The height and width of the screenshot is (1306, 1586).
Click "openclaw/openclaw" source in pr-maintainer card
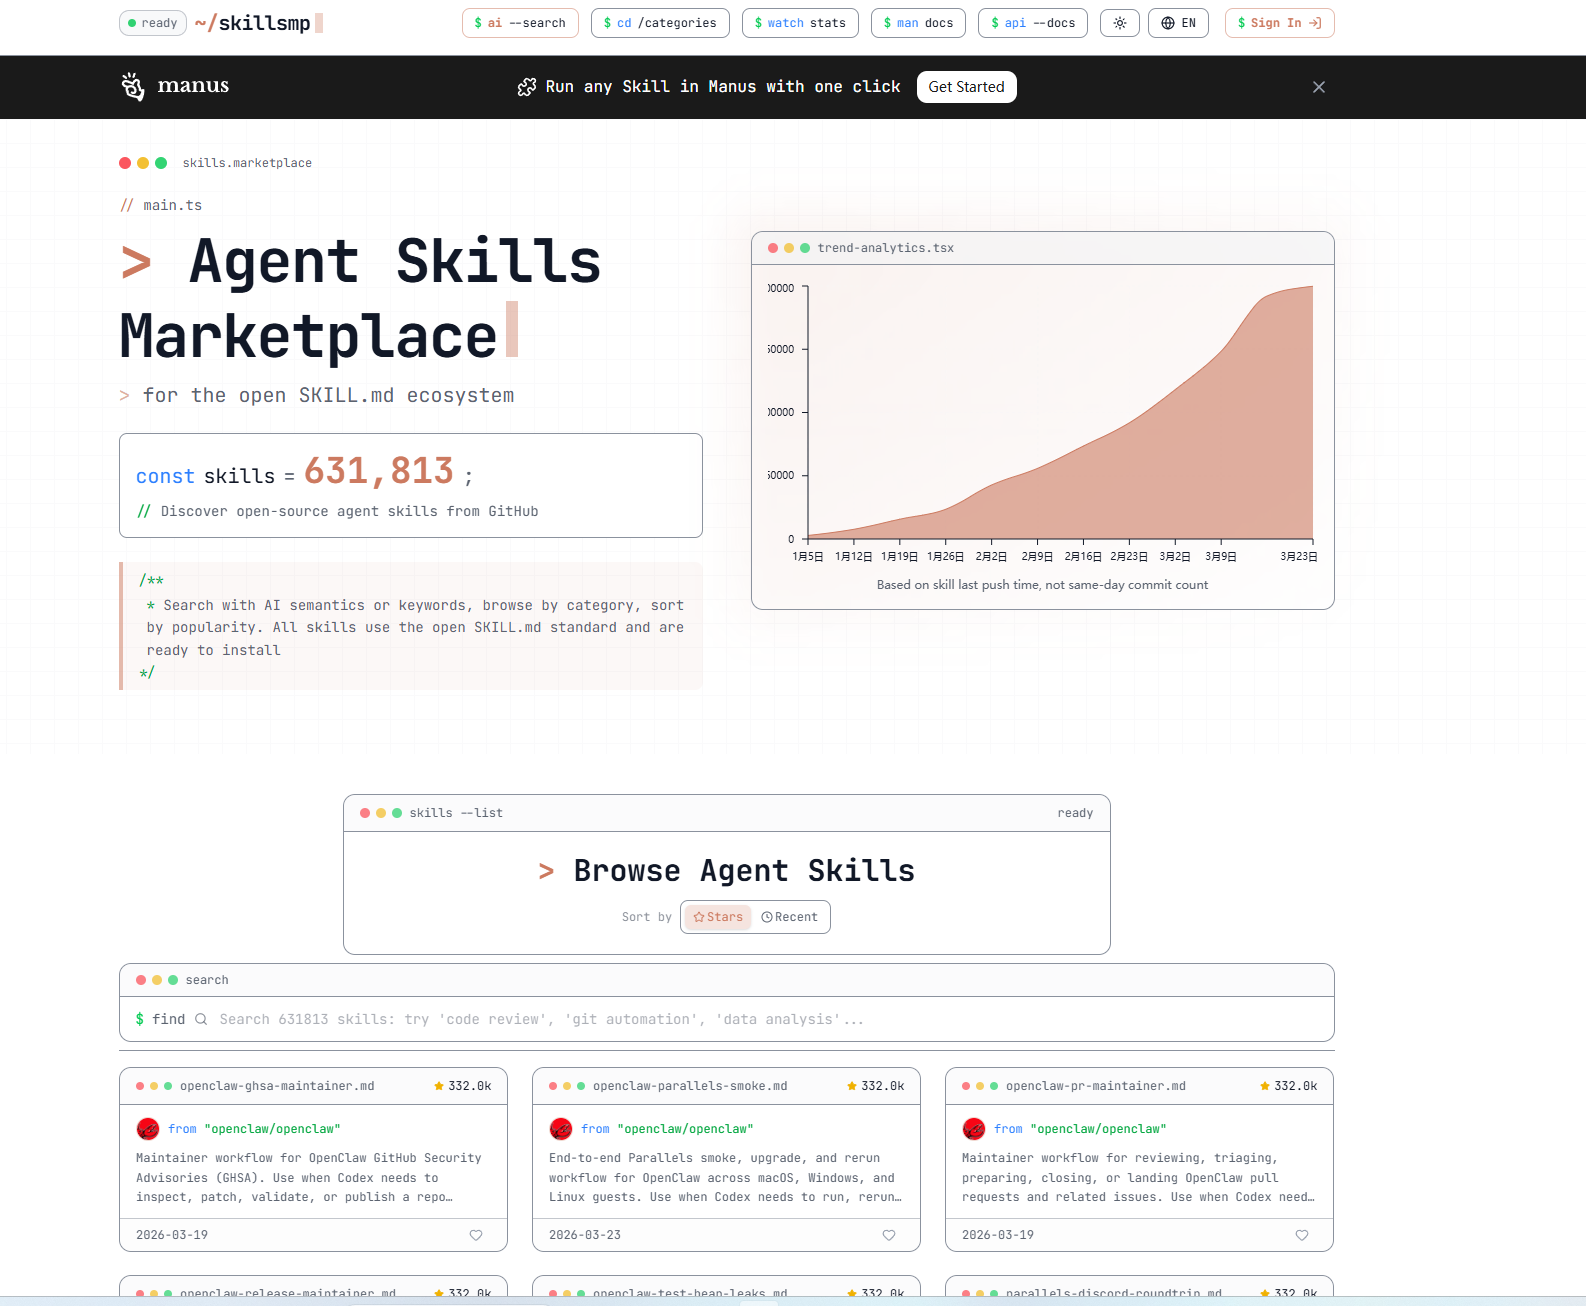[x=1098, y=1129]
